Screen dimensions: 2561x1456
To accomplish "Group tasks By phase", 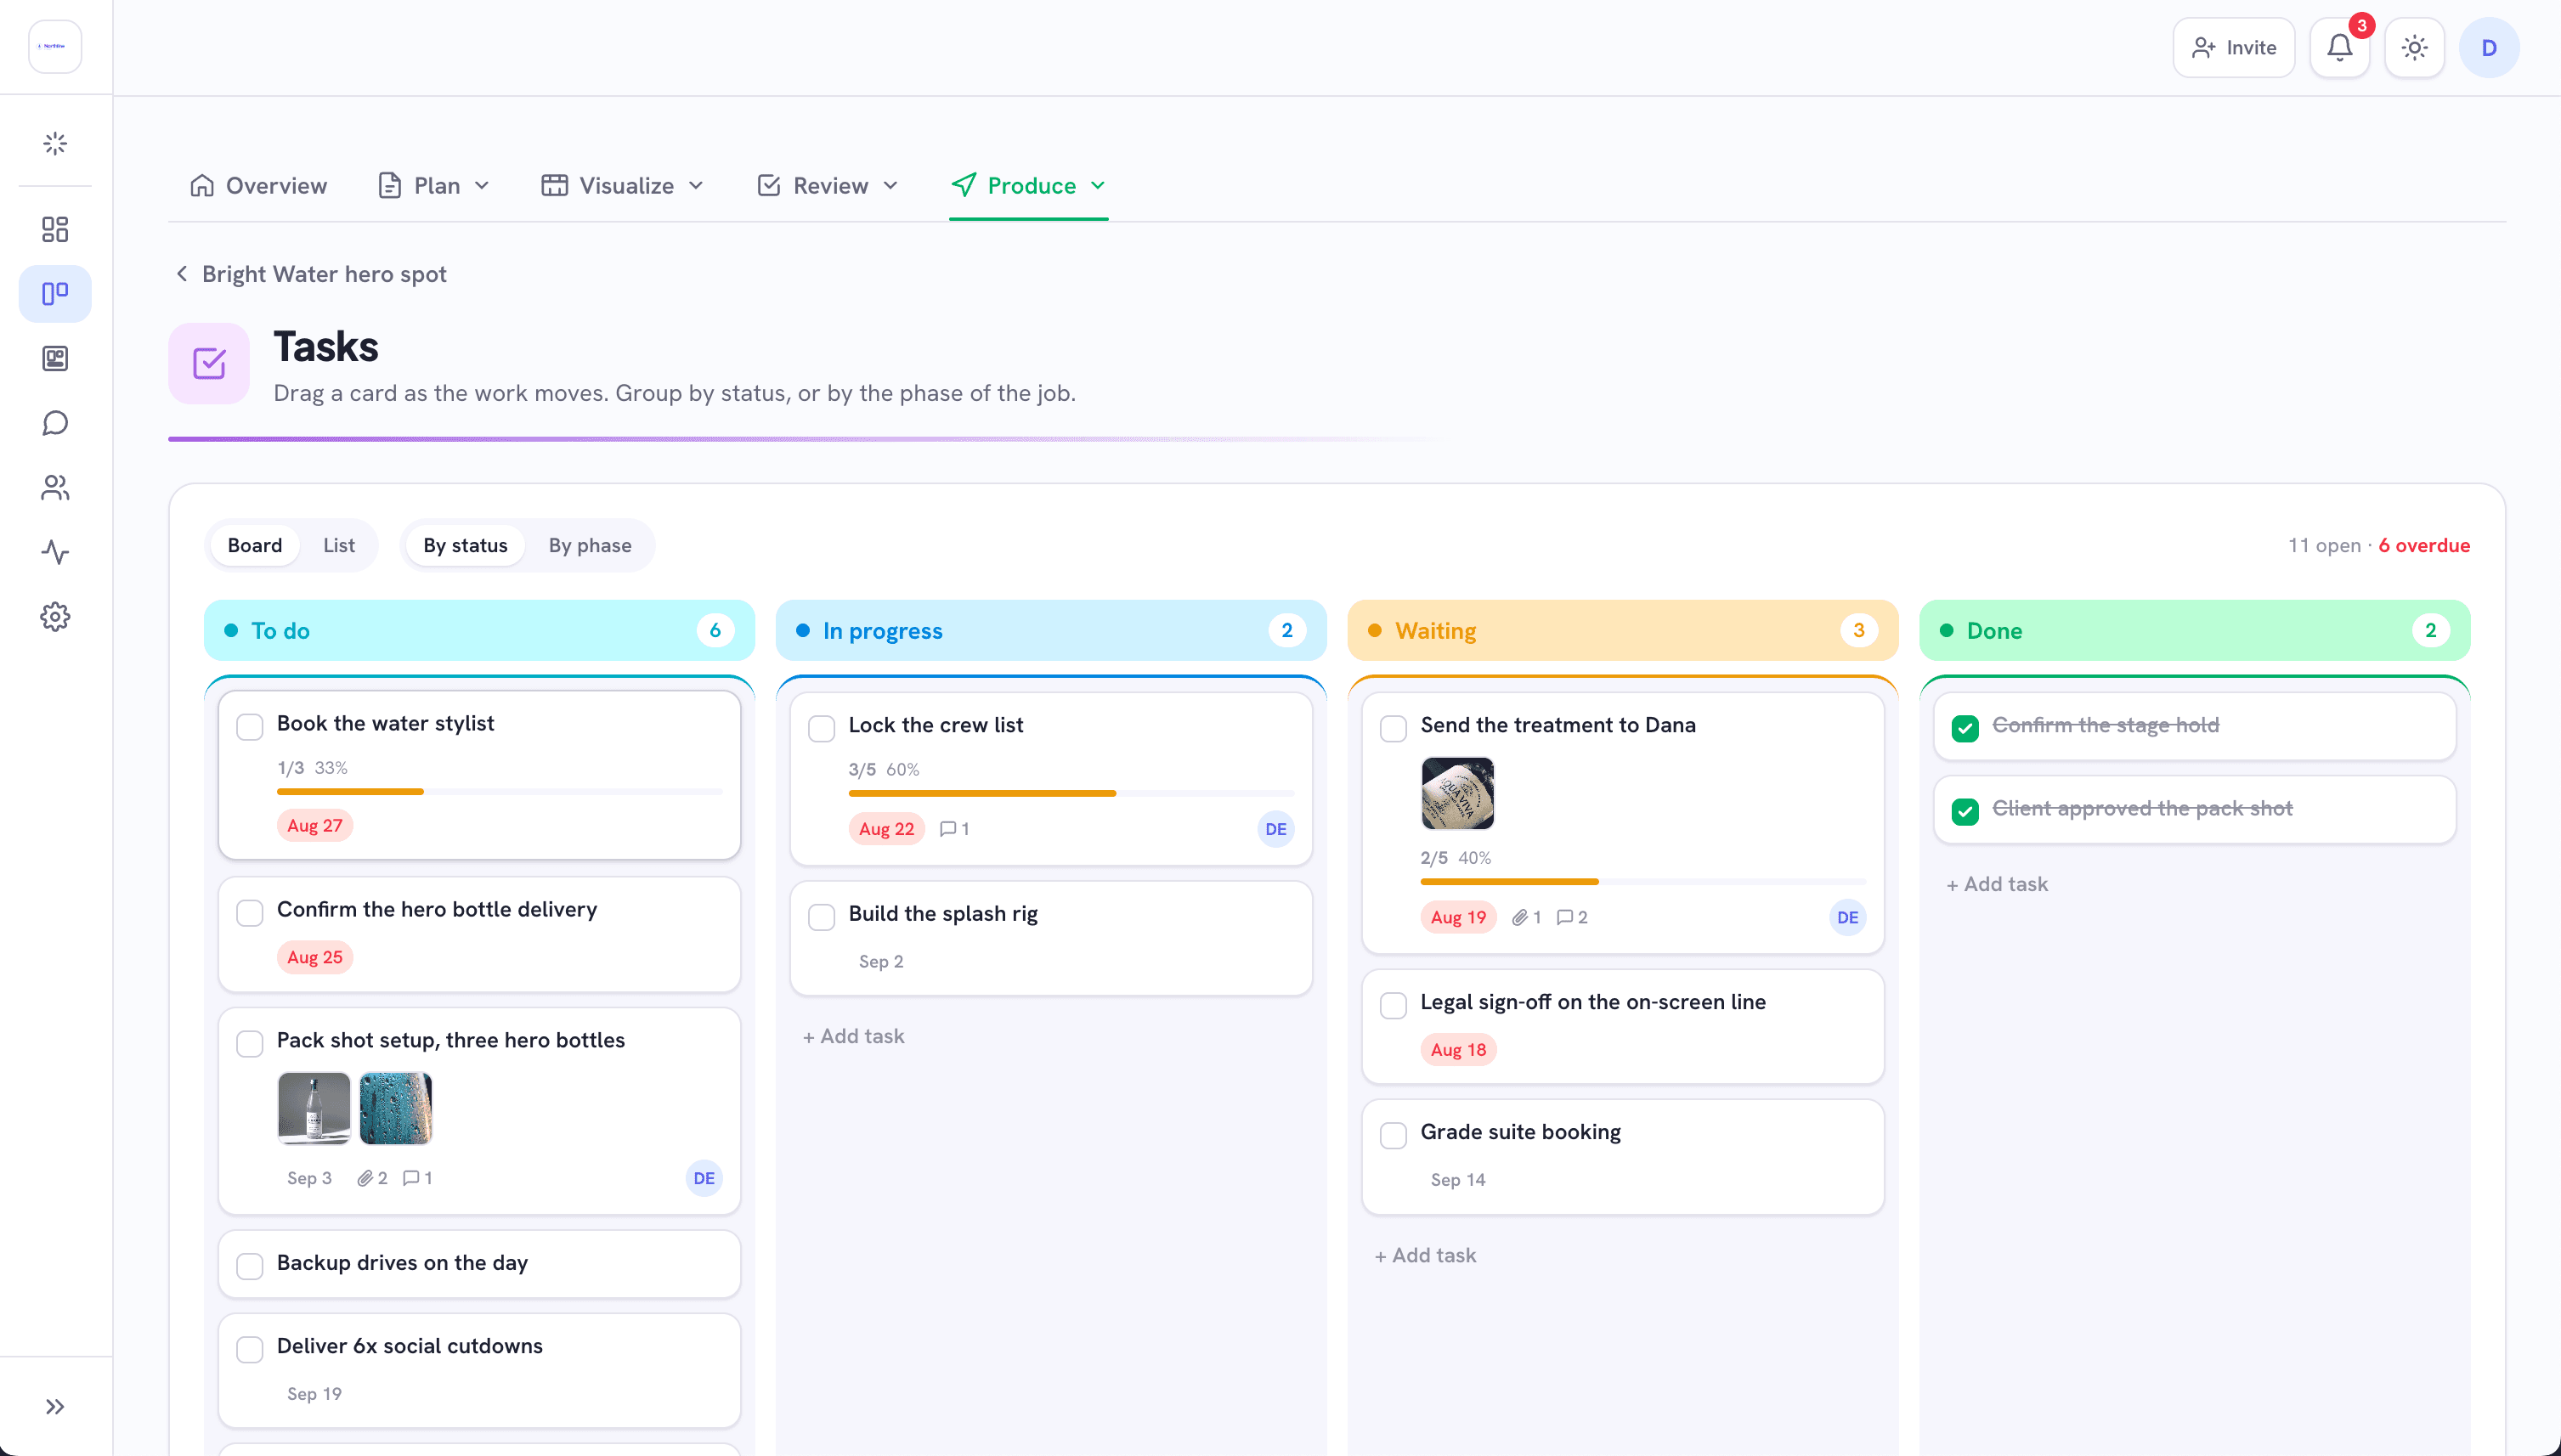I will 590,546.
